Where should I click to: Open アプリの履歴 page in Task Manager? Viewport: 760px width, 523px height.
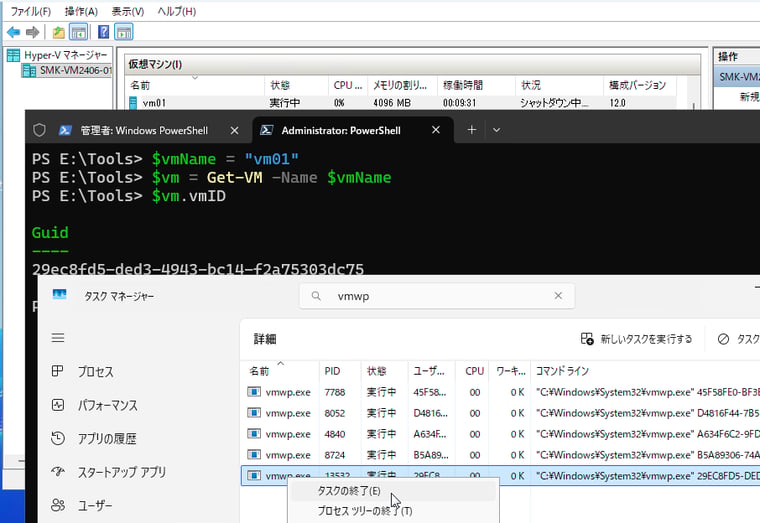[94, 439]
